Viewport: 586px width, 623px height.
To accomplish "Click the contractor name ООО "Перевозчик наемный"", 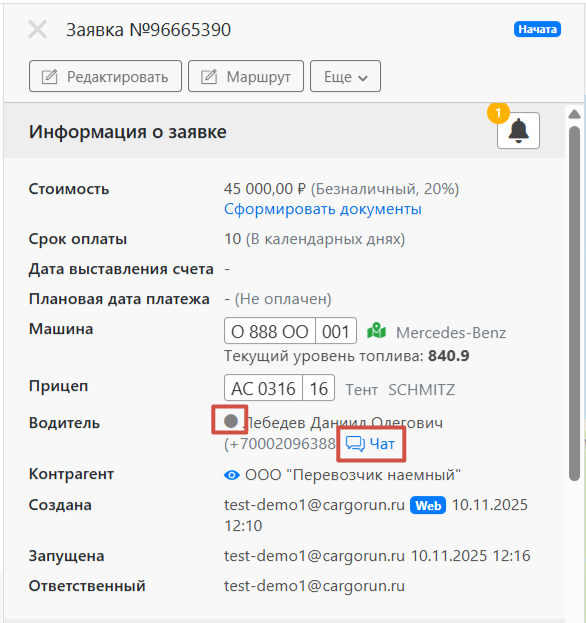I will (353, 475).
